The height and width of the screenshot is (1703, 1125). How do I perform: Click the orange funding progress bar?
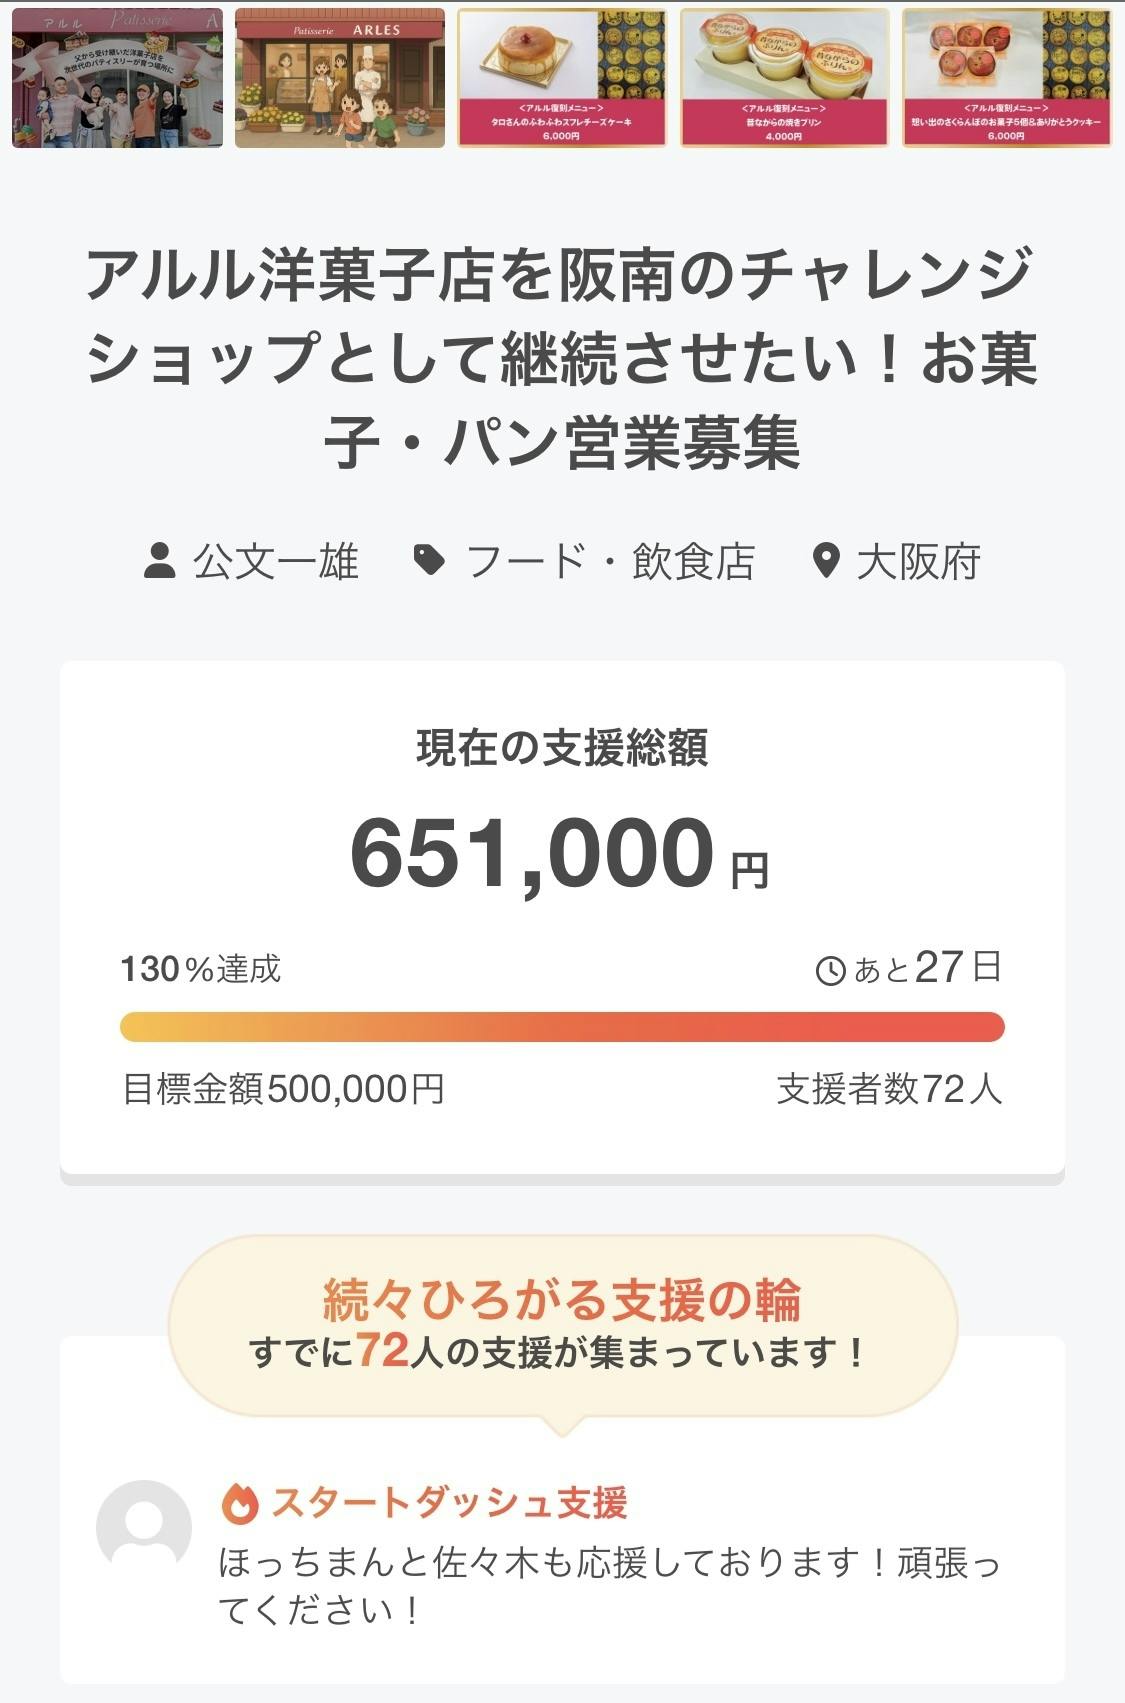click(562, 1027)
